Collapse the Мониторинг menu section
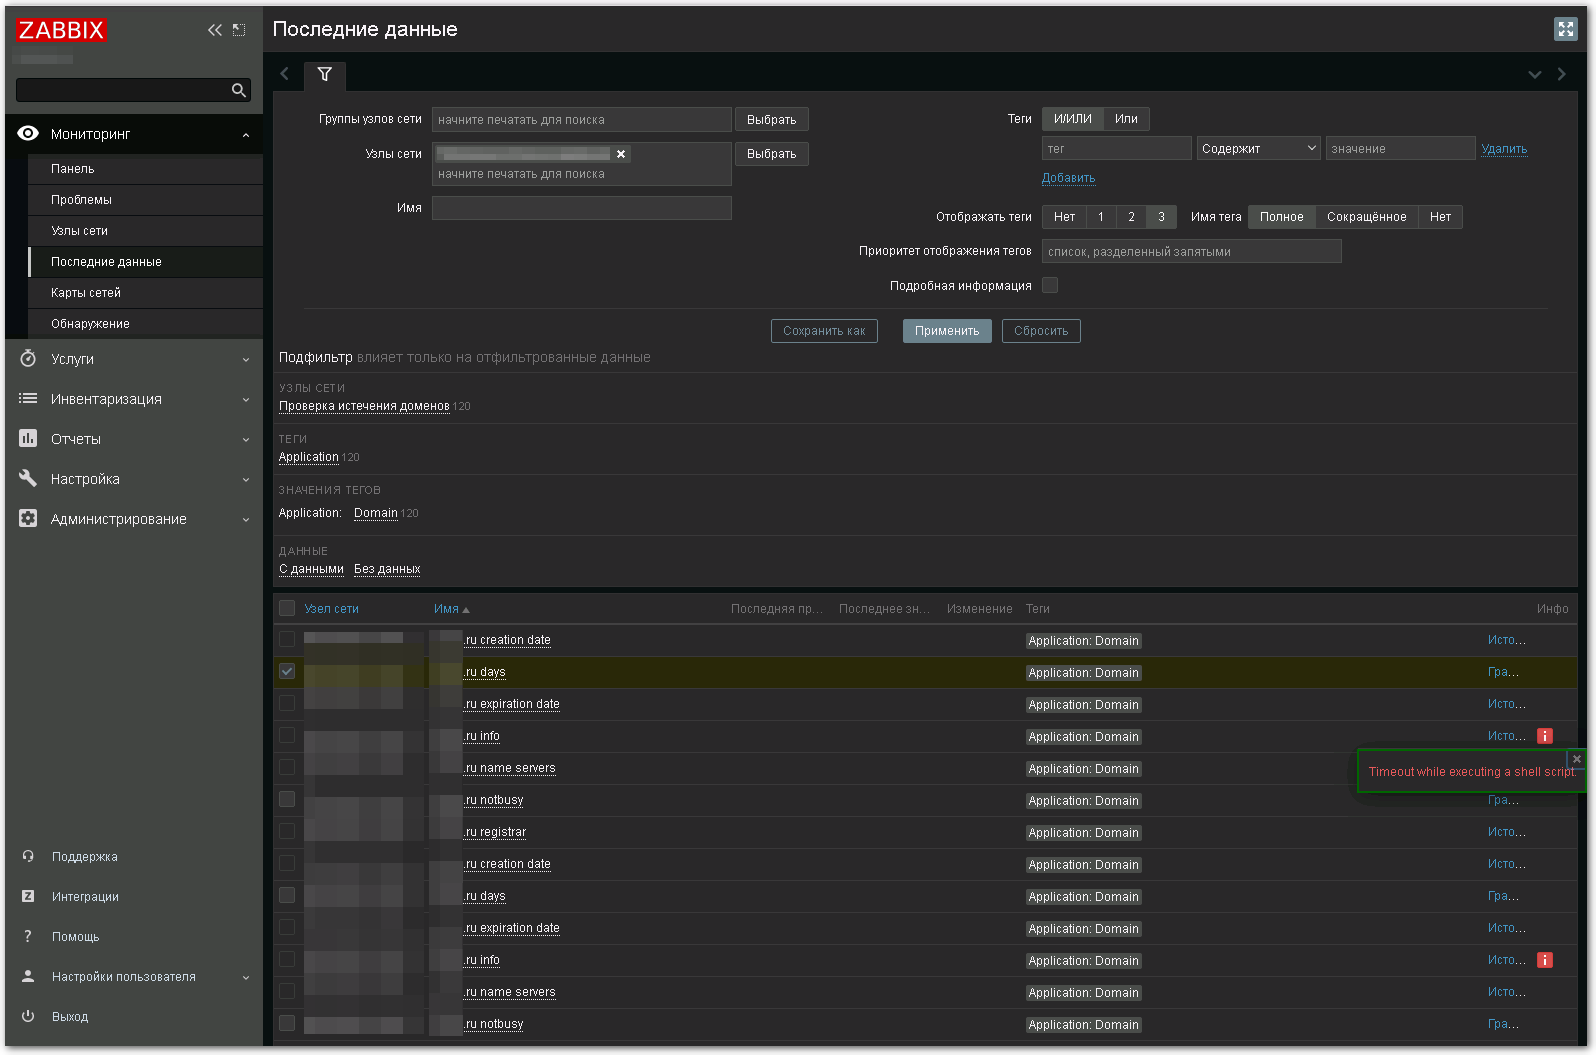The image size is (1596, 1055). (x=246, y=135)
